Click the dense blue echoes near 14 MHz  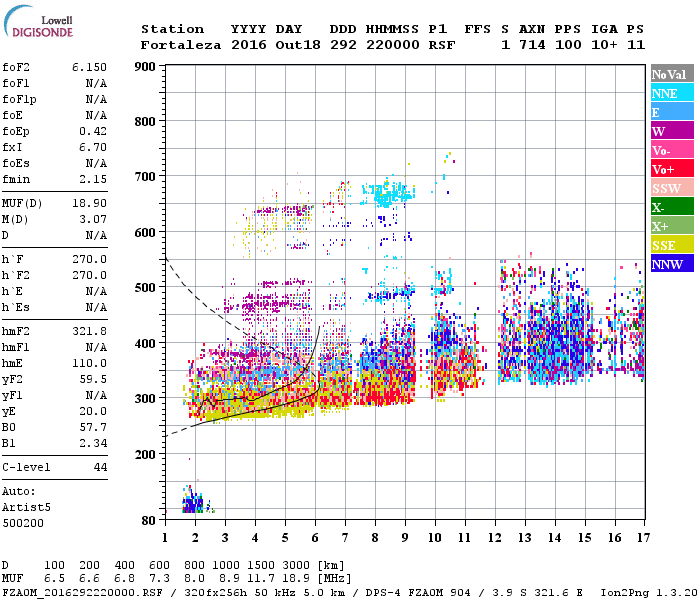tap(555, 339)
